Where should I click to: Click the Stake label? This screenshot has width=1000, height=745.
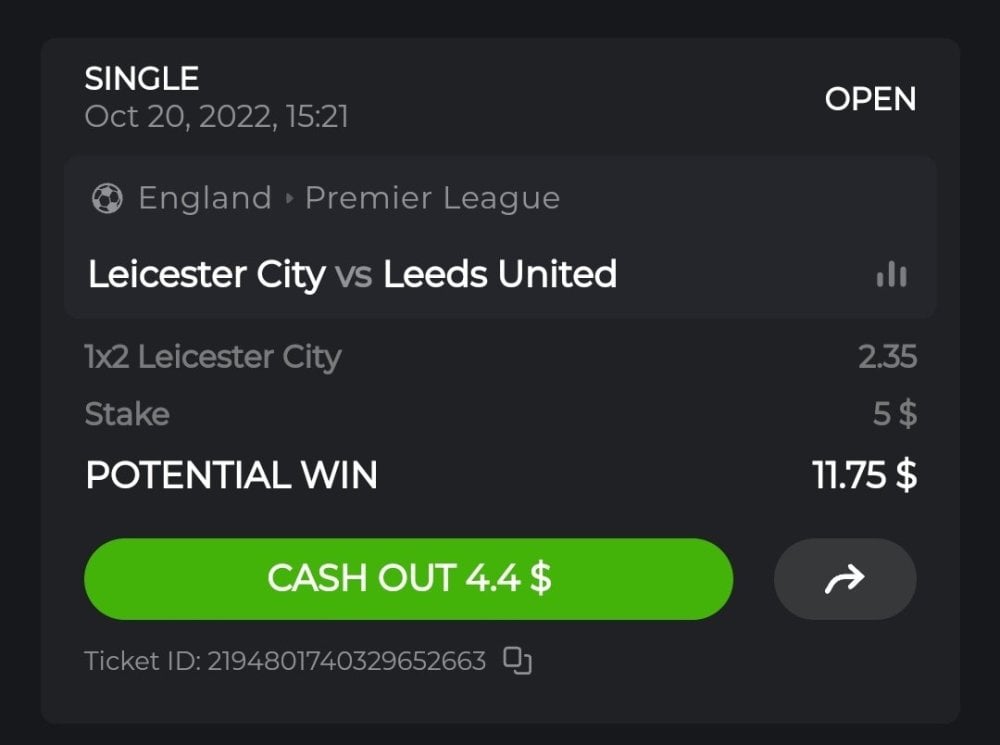coord(127,414)
